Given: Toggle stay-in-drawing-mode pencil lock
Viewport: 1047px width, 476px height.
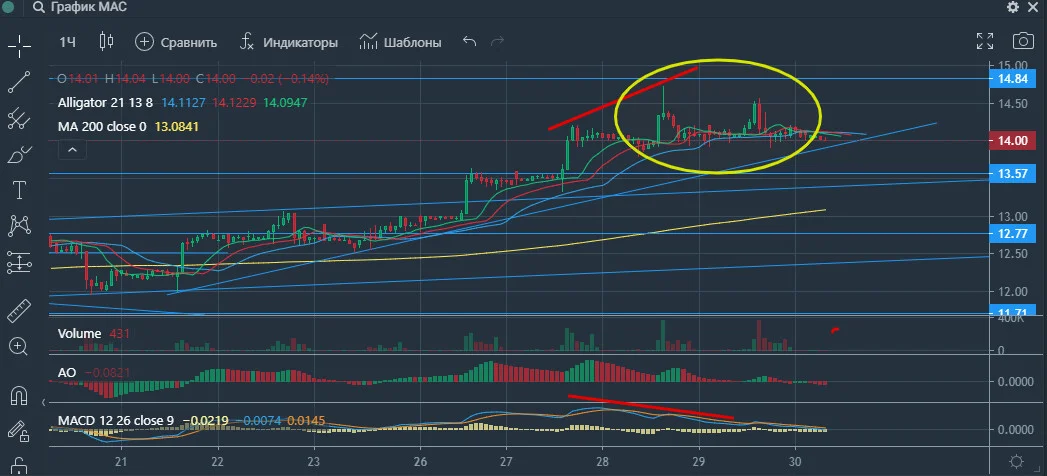Looking at the screenshot, I should pos(19,431).
